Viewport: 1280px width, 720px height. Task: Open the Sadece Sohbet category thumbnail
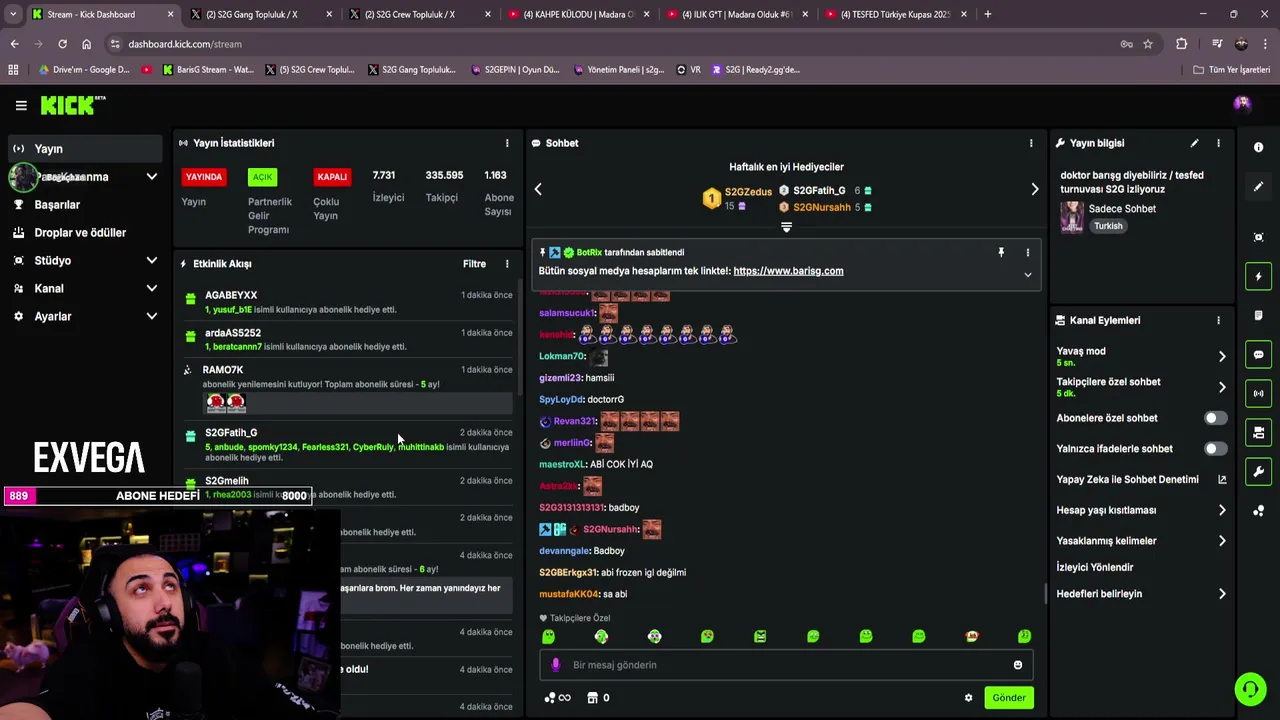(1072, 217)
